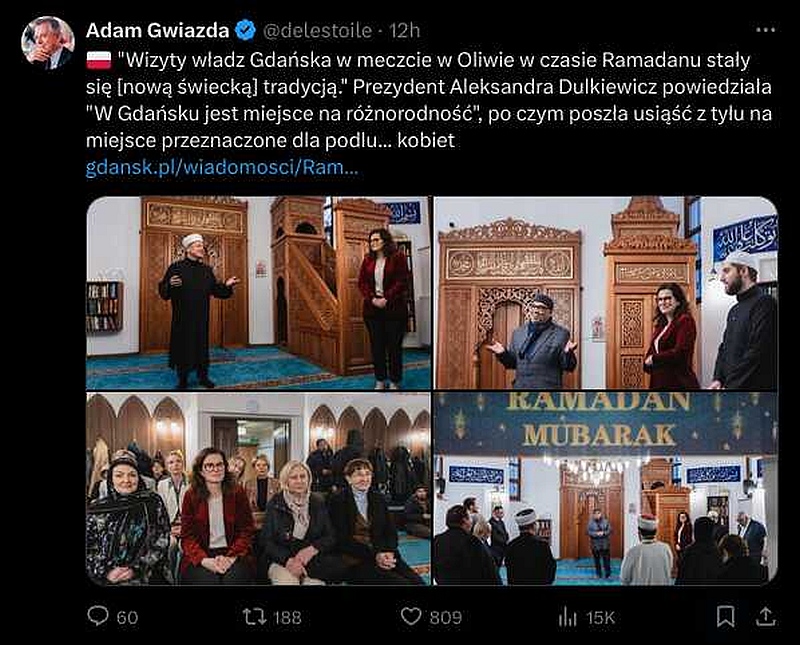This screenshot has height=645, width=800.
Task: Follow the gdansk.pl/wiadomosci link
Action: [222, 167]
